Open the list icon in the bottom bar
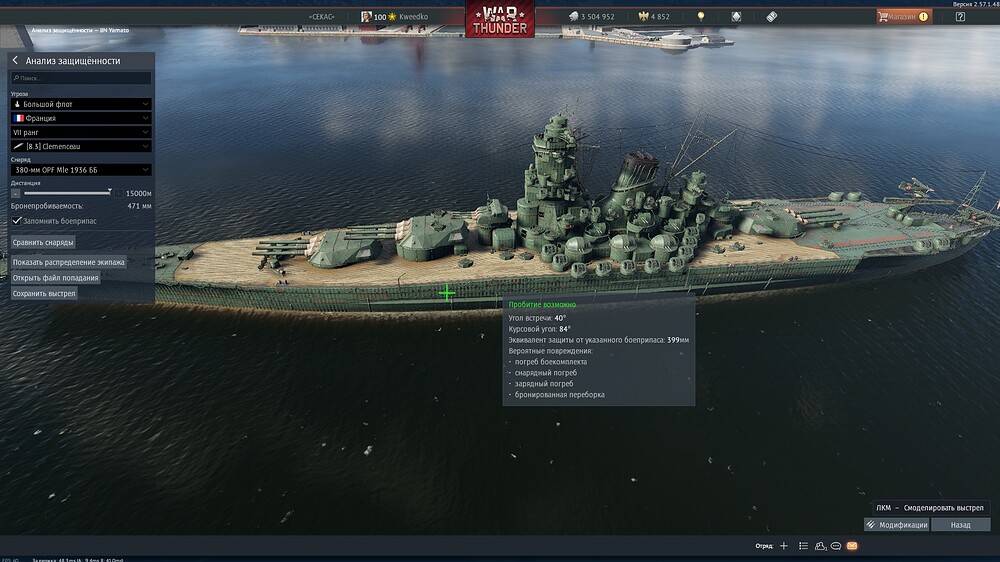1000x562 pixels. pos(804,546)
